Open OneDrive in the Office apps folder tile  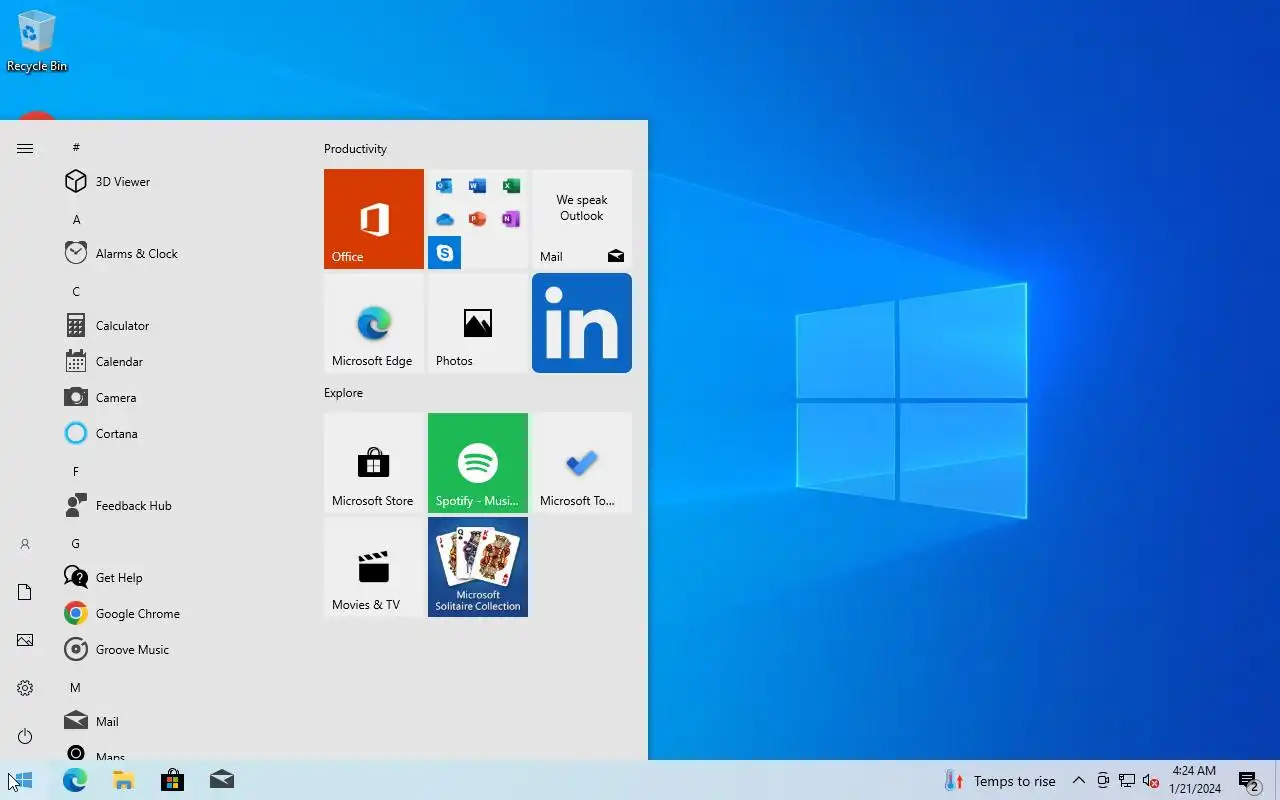pos(445,219)
